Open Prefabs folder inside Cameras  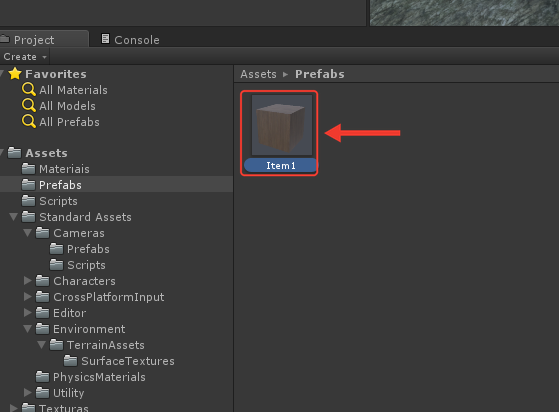point(88,249)
